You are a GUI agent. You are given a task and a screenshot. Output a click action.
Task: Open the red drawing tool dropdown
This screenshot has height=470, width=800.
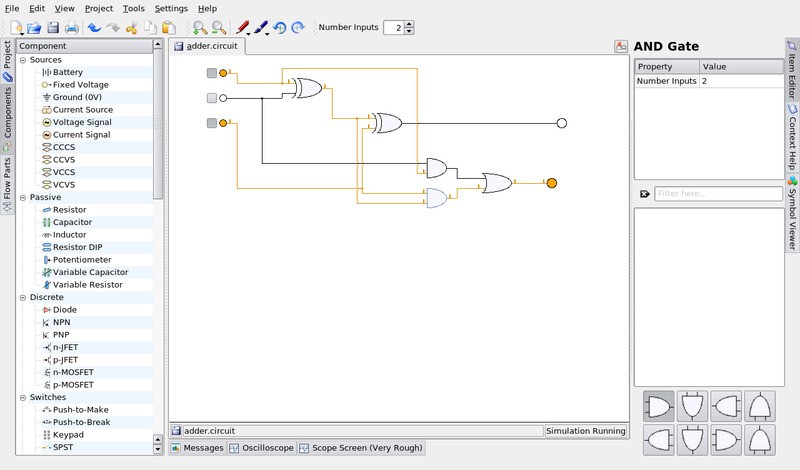[x=249, y=31]
